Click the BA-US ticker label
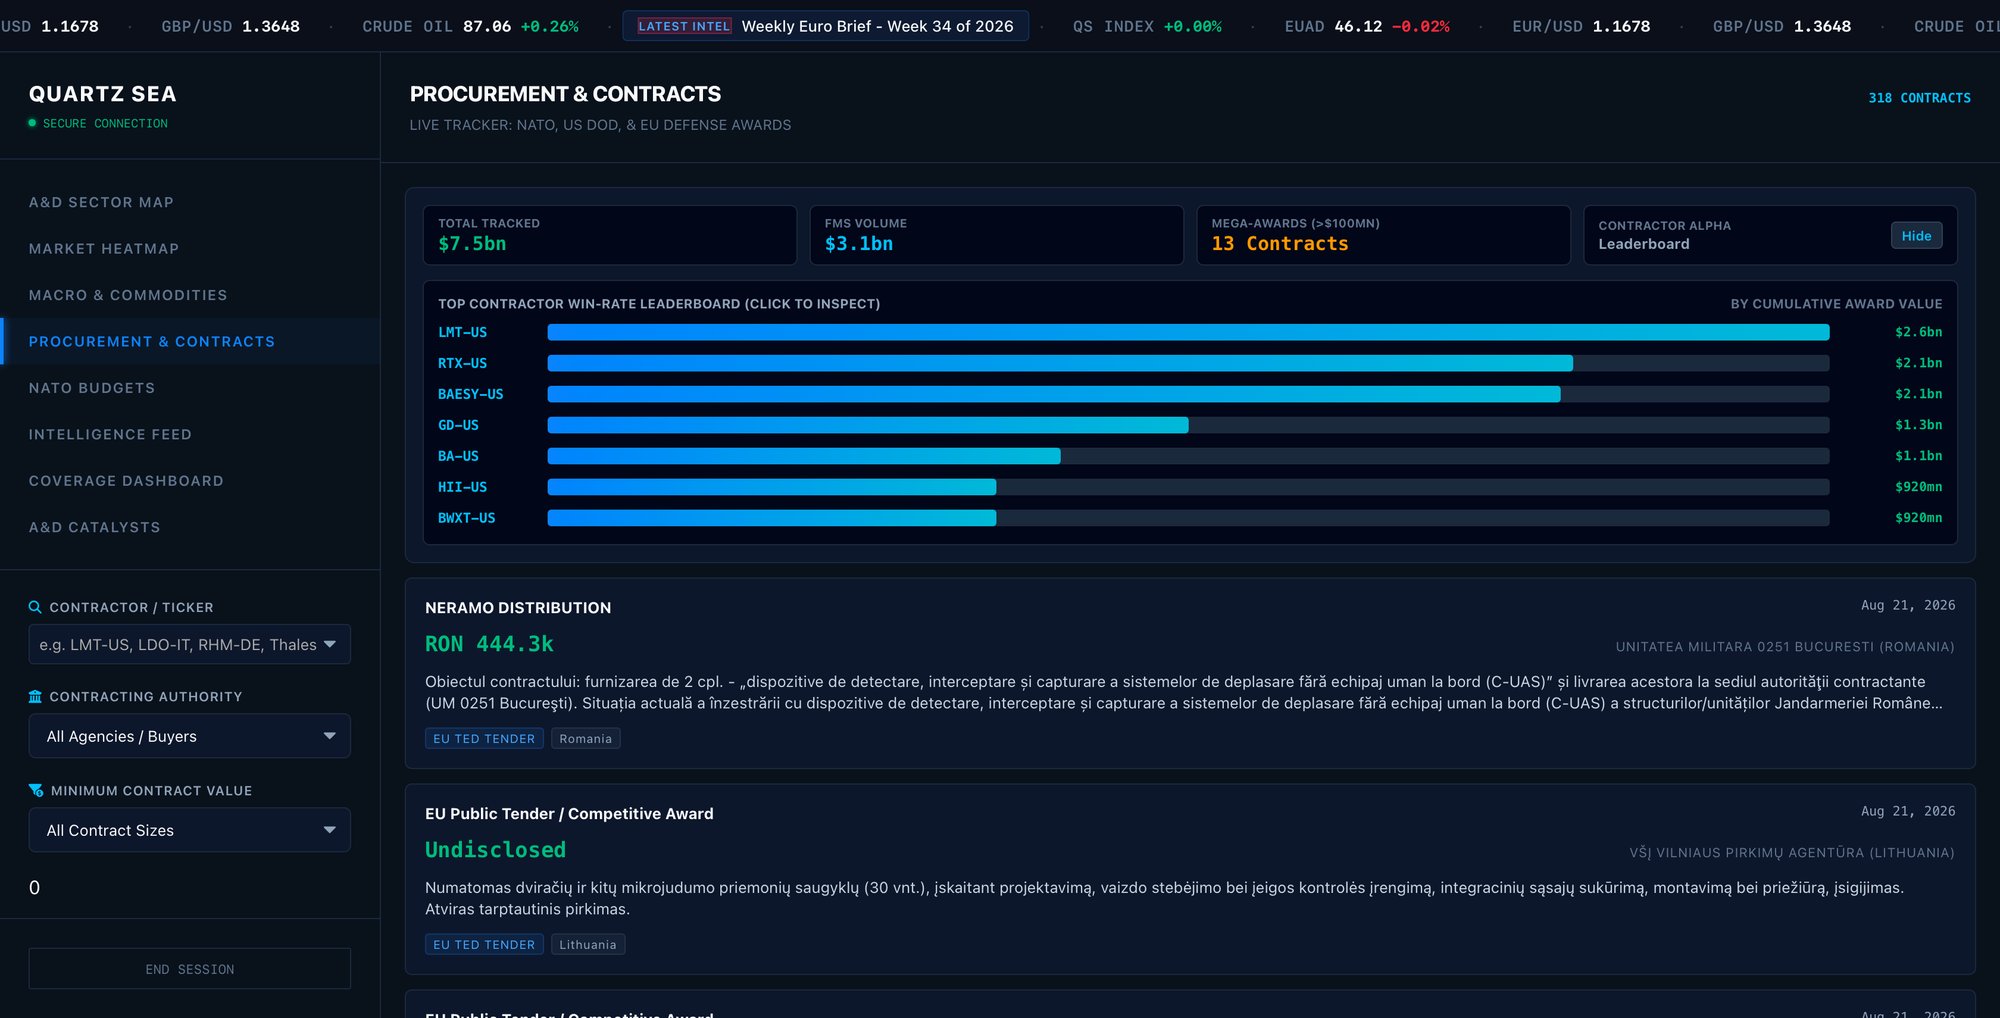Viewport: 2000px width, 1018px height. [x=458, y=456]
